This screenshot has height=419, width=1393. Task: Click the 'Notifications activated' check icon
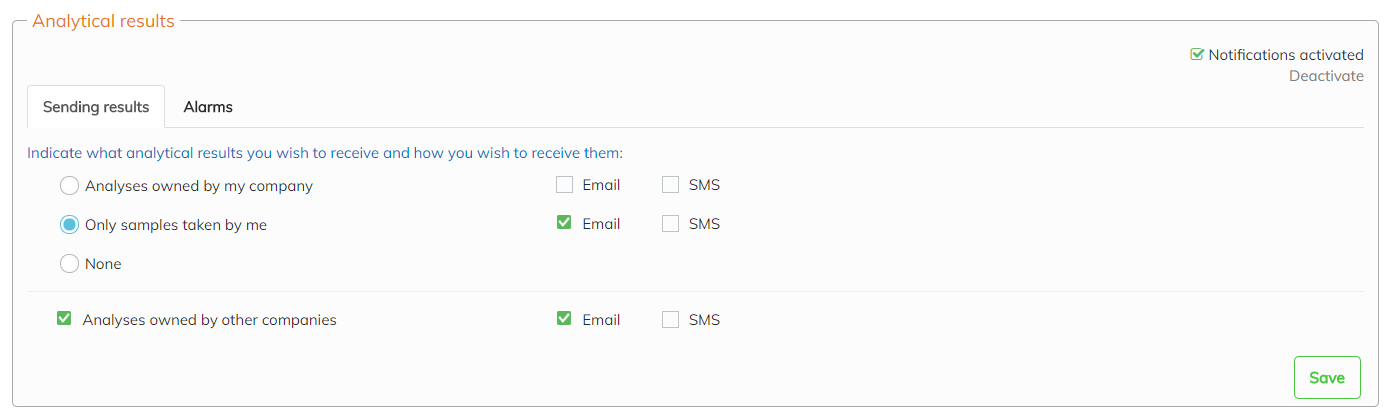tap(1197, 55)
